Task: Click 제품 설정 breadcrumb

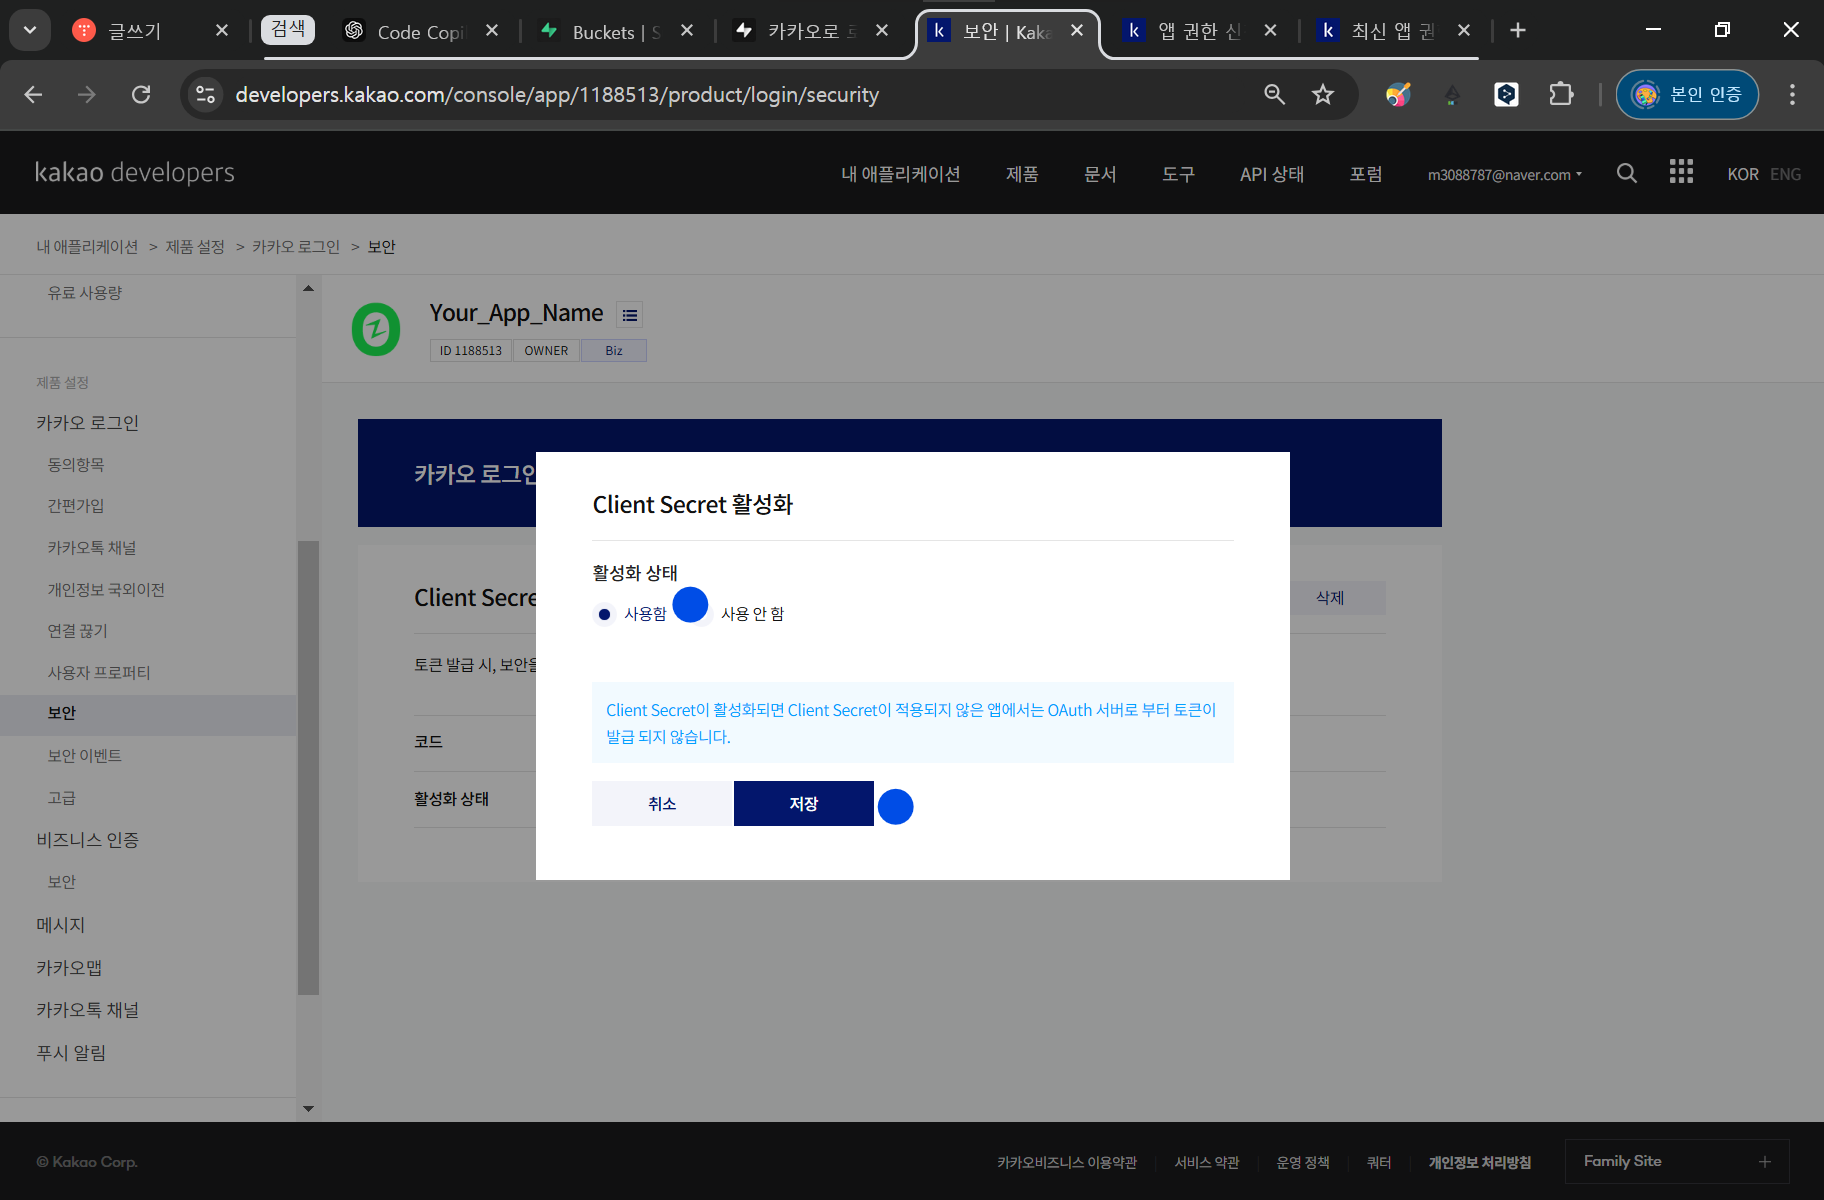Action: pos(195,247)
